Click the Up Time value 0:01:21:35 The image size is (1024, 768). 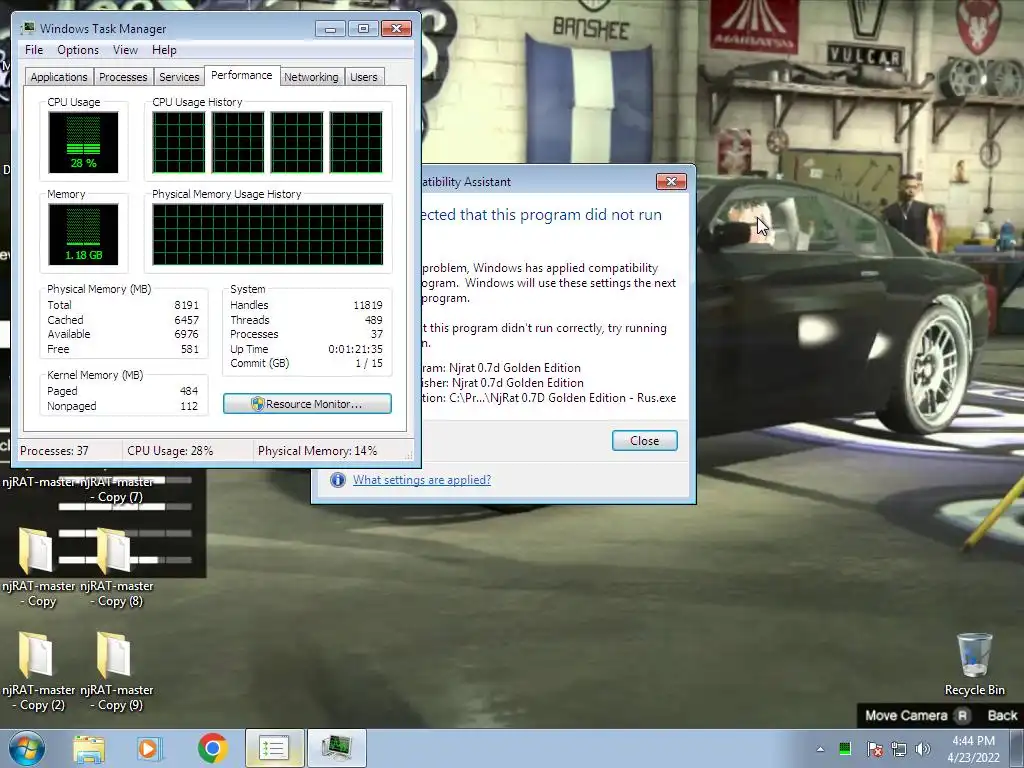point(355,349)
